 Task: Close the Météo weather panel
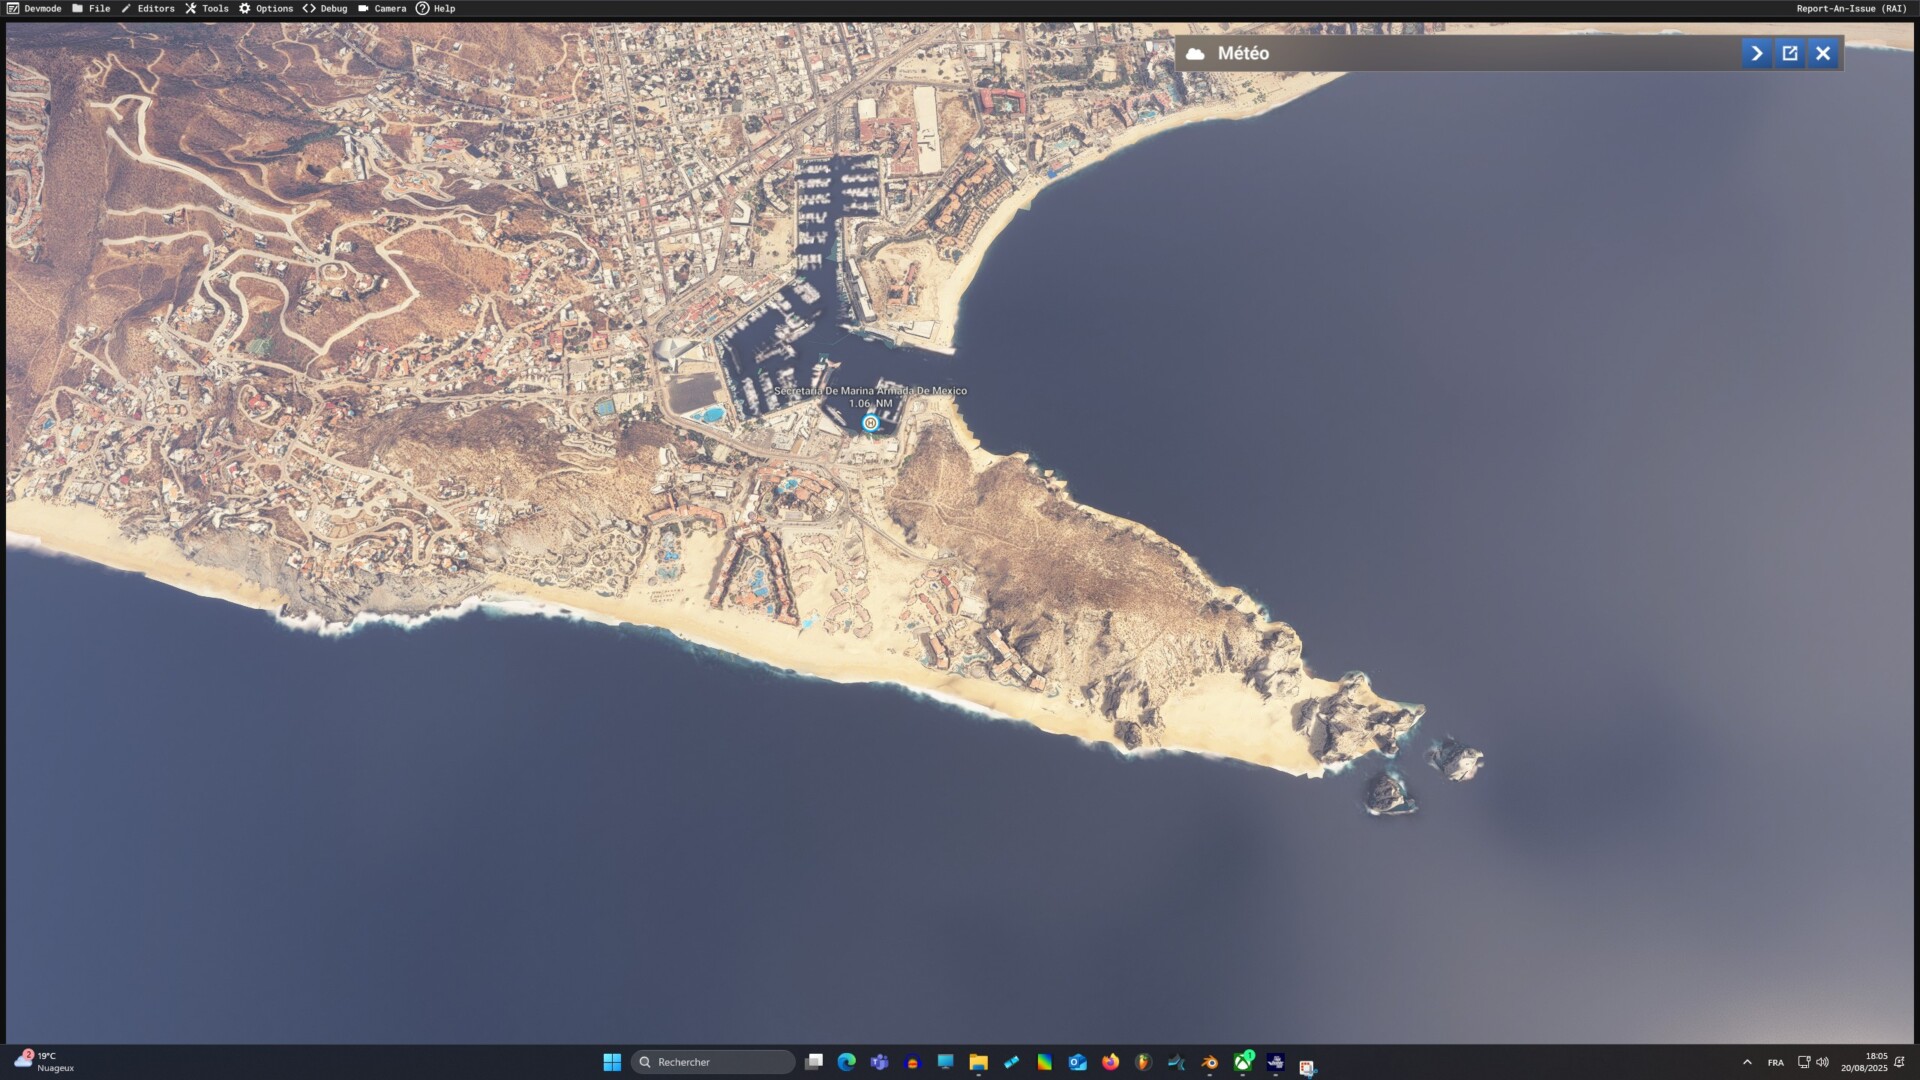[1823, 53]
